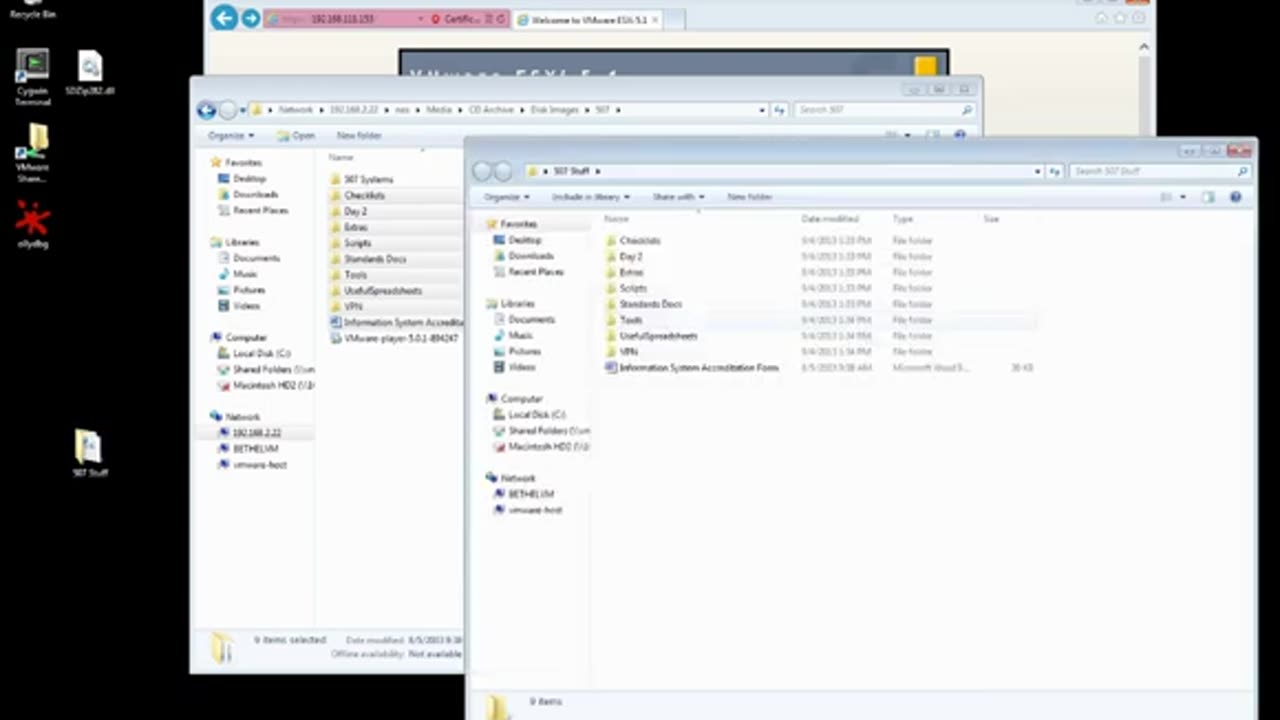Click the browser forward arrow button
Screen dimensions: 1280x720
point(250,19)
